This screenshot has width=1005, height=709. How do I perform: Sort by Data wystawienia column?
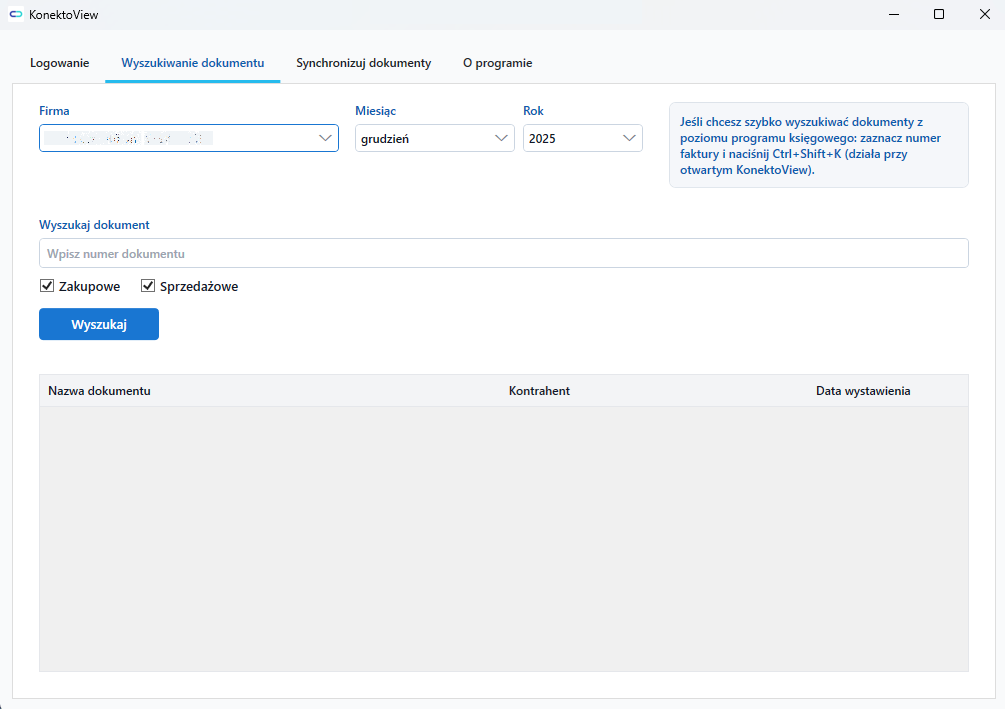862,391
